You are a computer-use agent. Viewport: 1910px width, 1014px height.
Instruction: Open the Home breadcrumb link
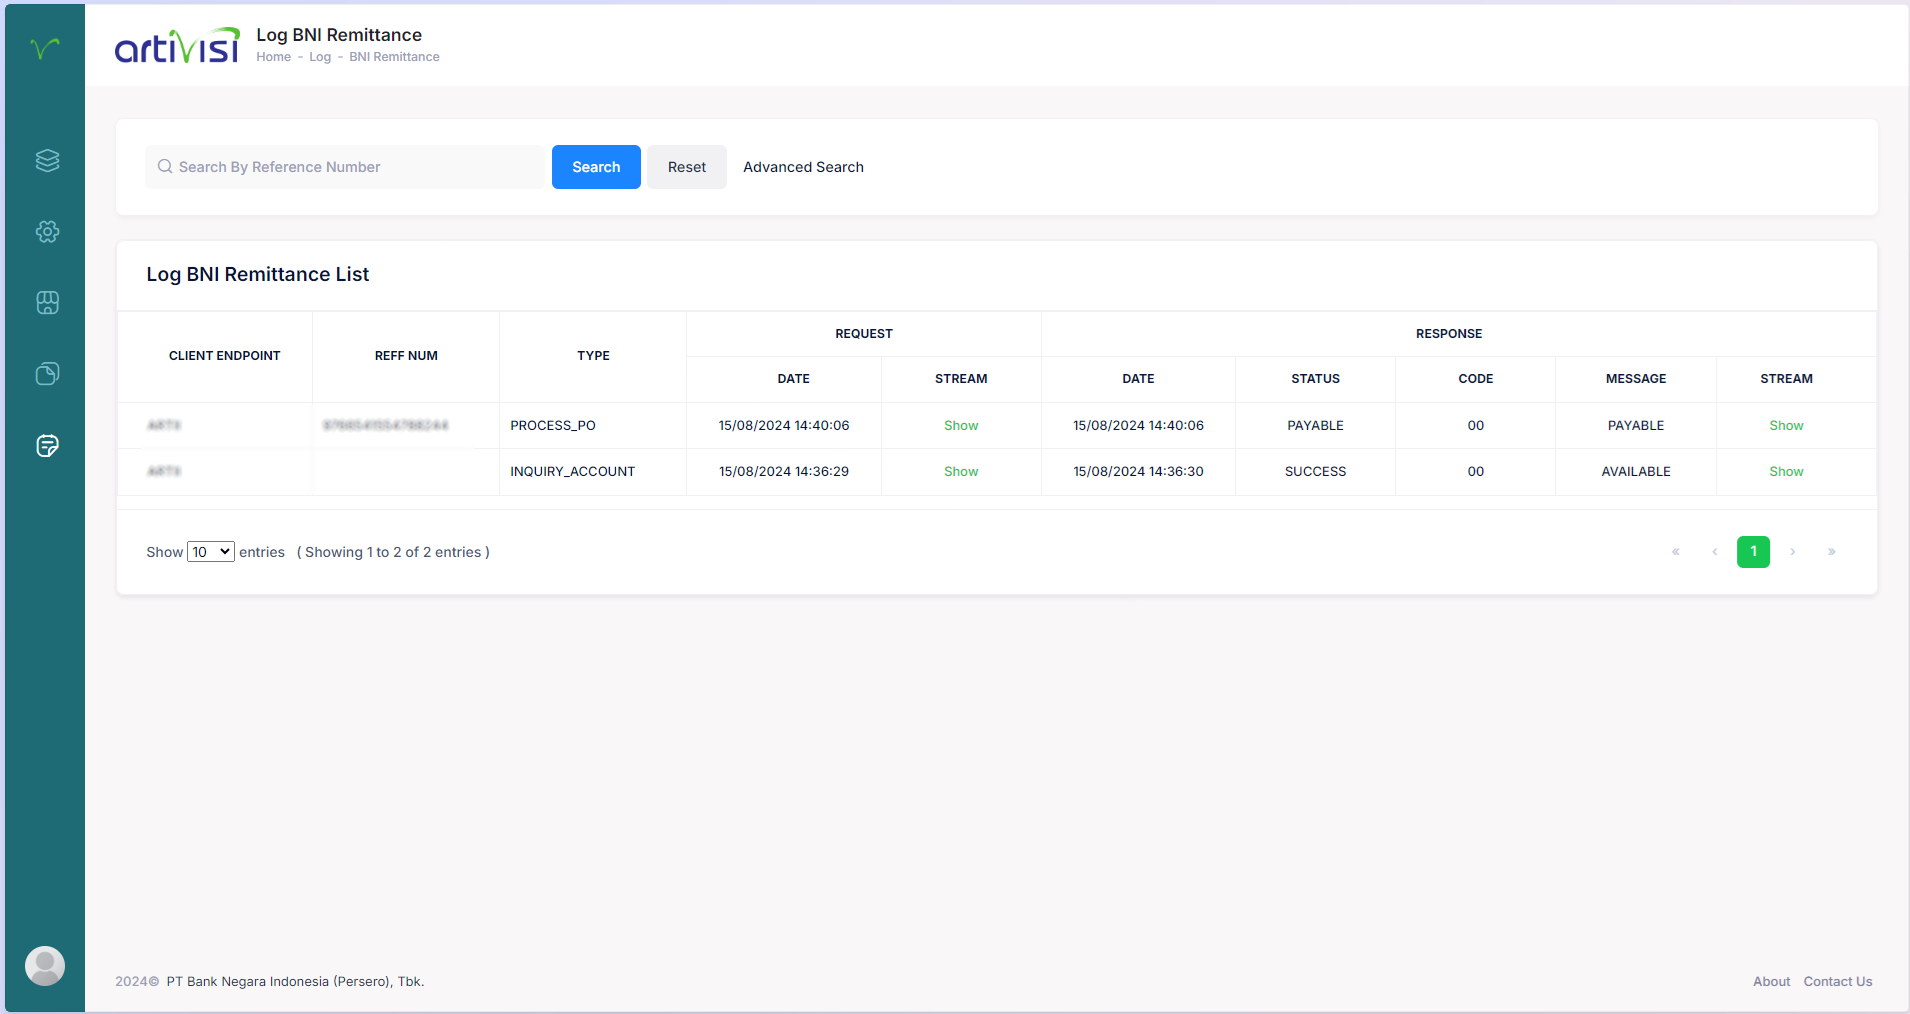click(273, 57)
